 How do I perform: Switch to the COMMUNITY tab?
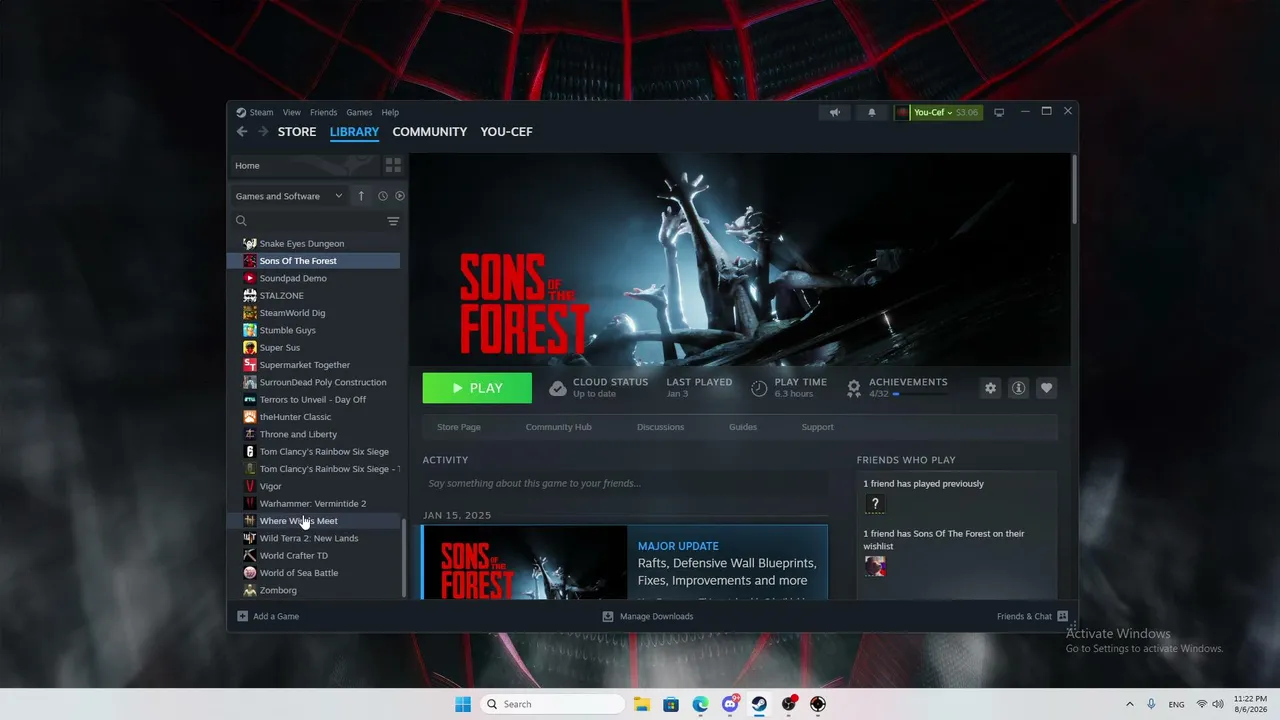430,132
